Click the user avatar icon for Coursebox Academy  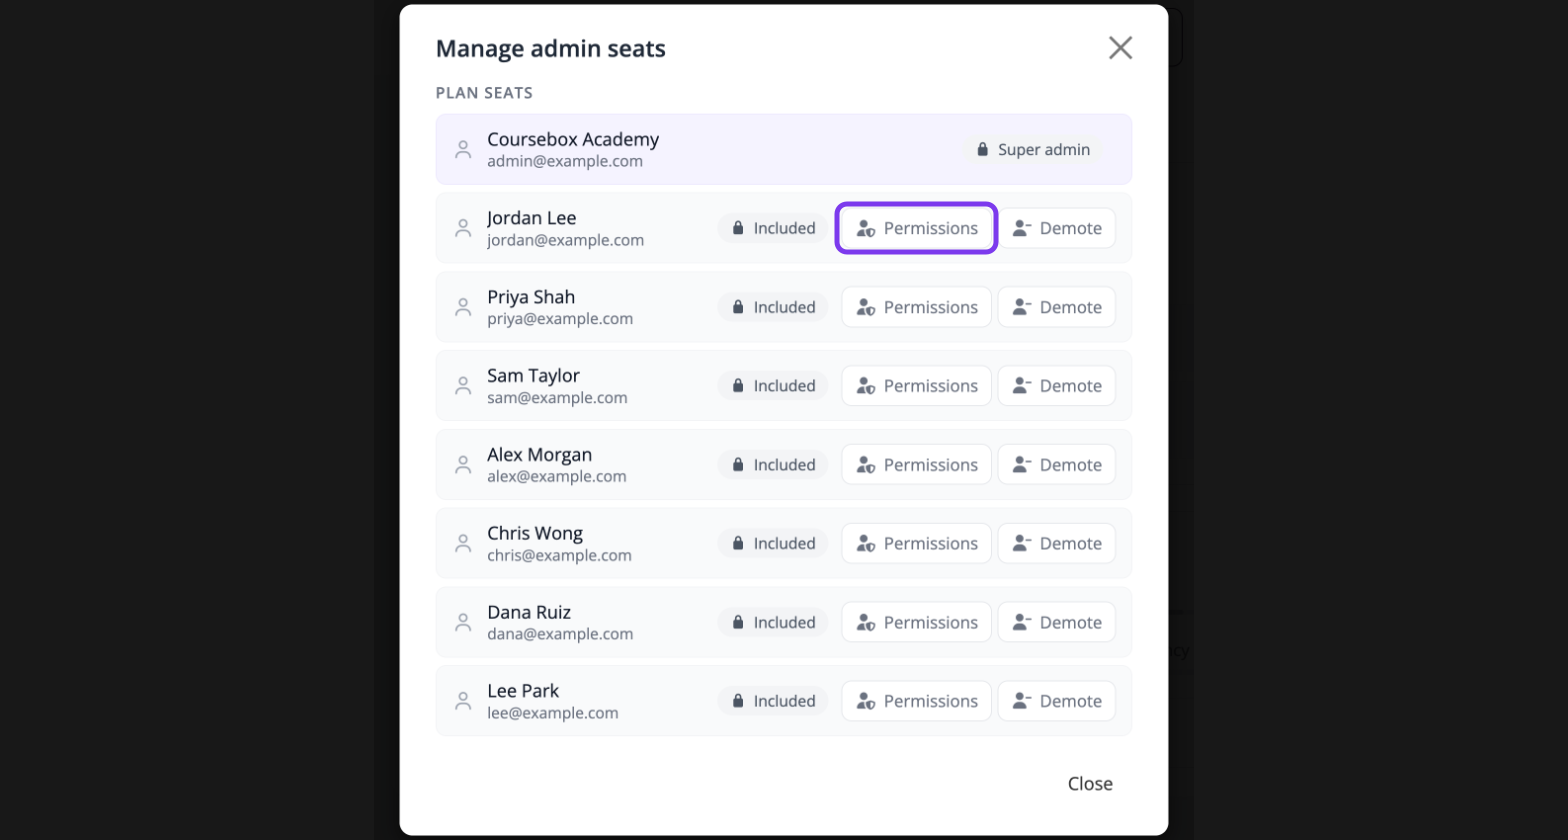coord(463,150)
